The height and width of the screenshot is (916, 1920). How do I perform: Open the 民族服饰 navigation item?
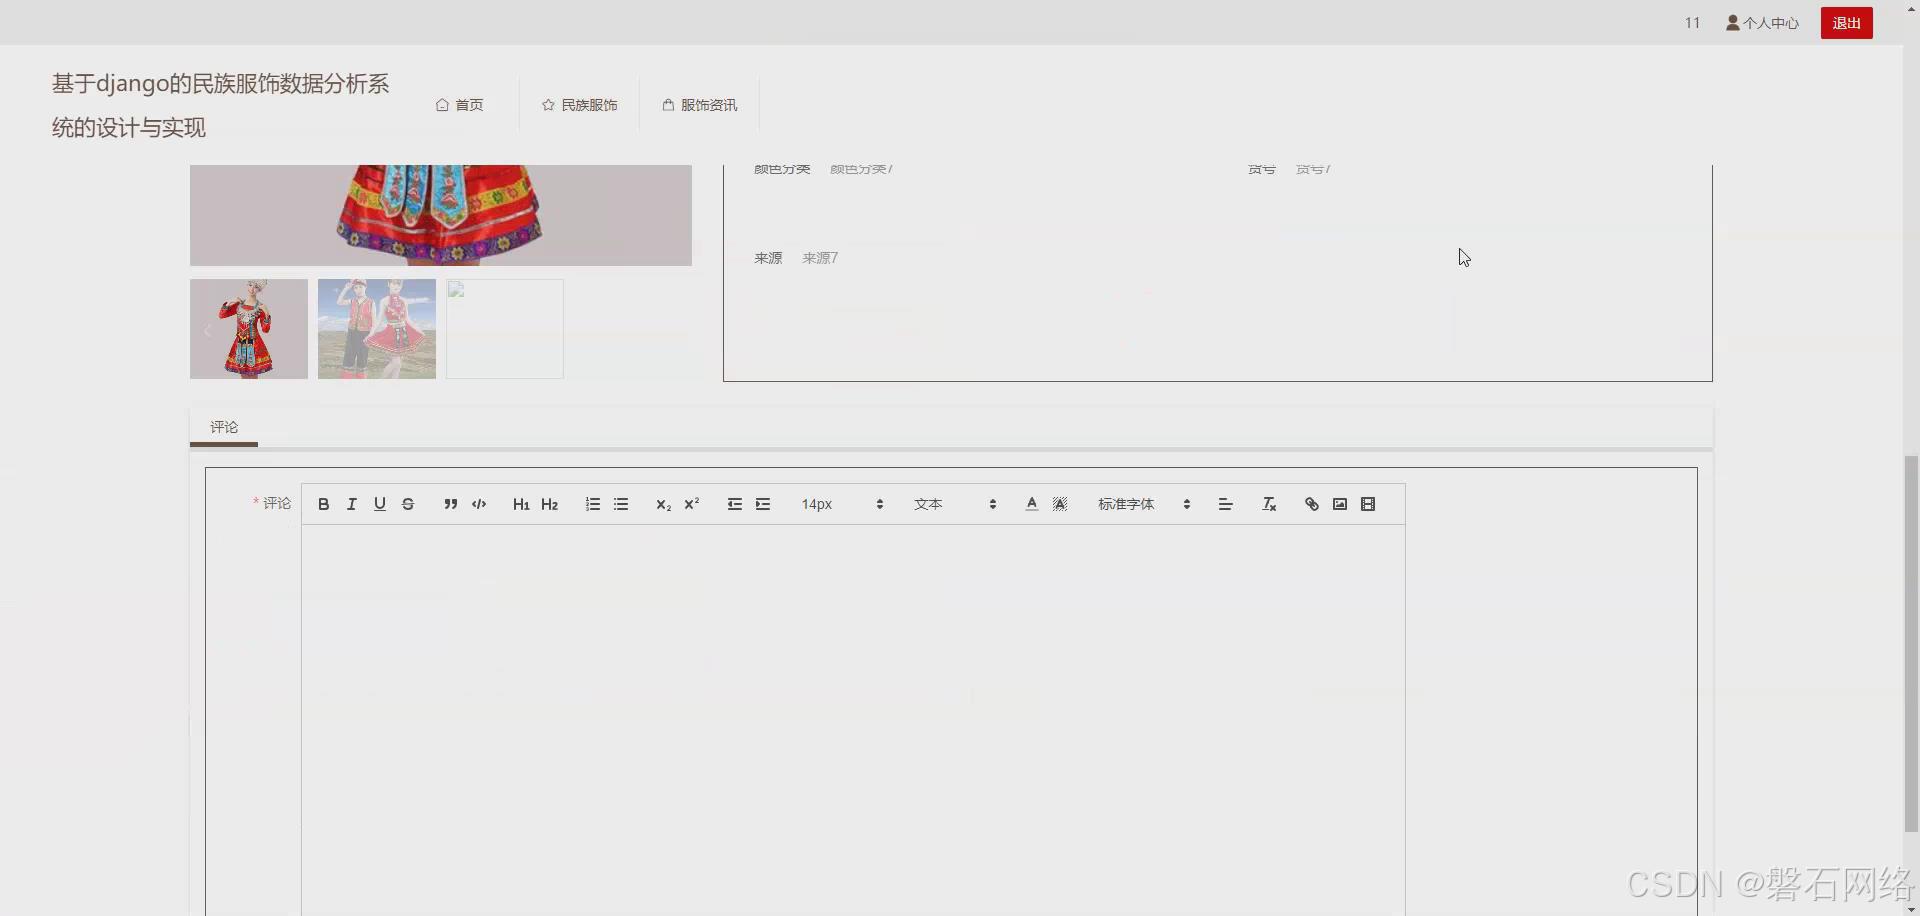click(x=580, y=105)
